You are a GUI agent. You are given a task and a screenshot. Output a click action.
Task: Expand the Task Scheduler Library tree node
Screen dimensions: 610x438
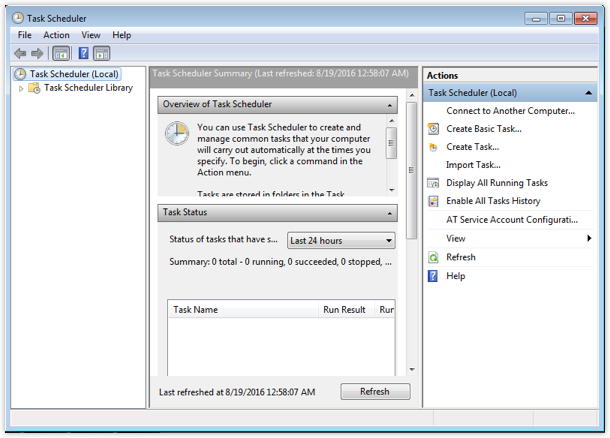21,88
